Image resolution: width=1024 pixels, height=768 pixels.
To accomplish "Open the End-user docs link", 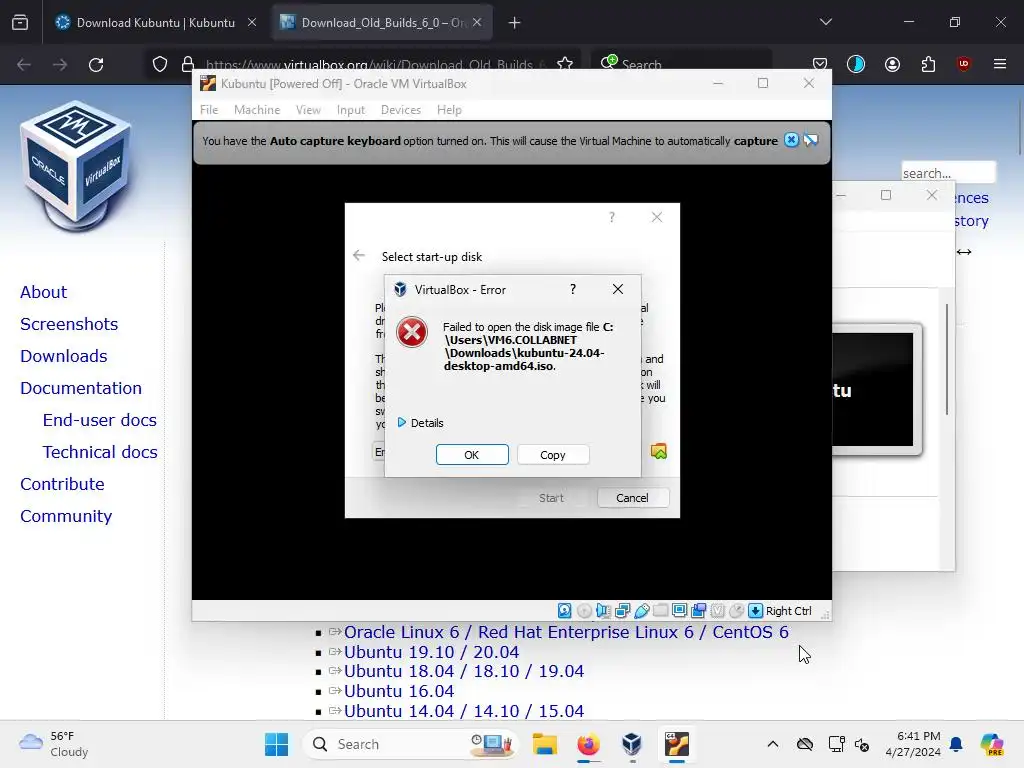I will coord(99,420).
